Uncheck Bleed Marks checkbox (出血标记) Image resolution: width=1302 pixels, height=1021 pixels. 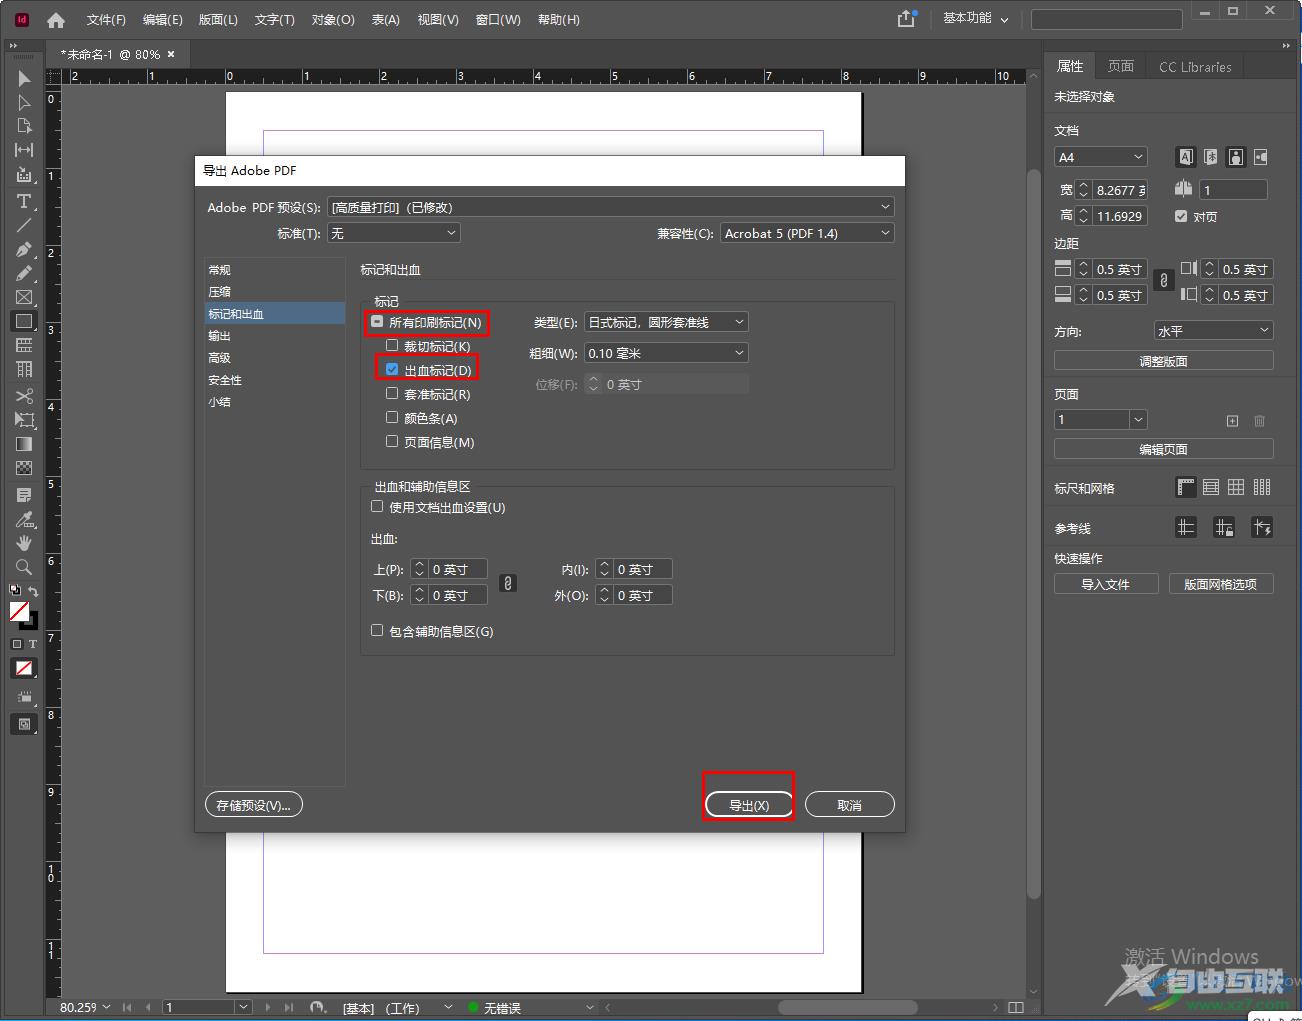[392, 370]
